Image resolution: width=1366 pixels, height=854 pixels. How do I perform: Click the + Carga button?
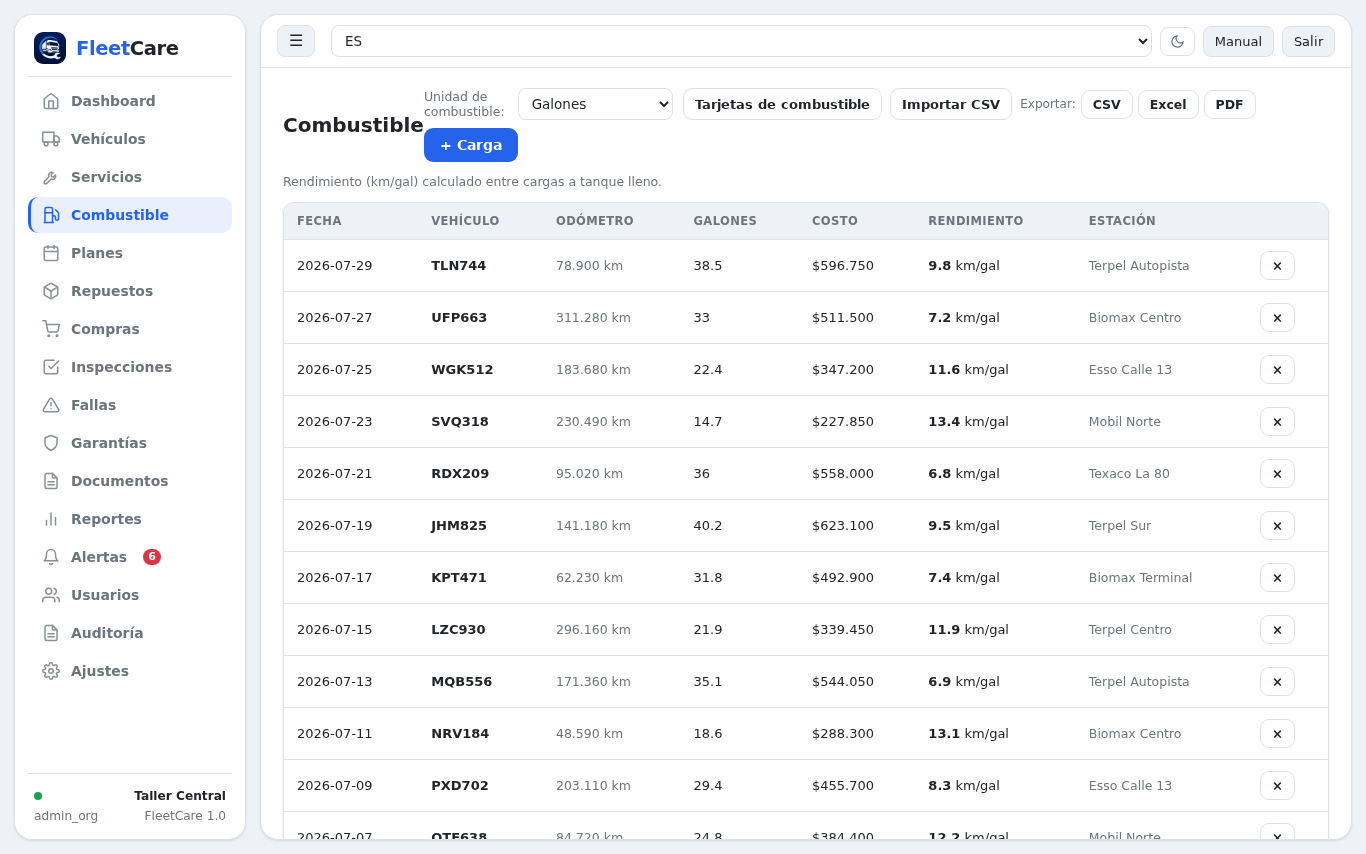471,145
